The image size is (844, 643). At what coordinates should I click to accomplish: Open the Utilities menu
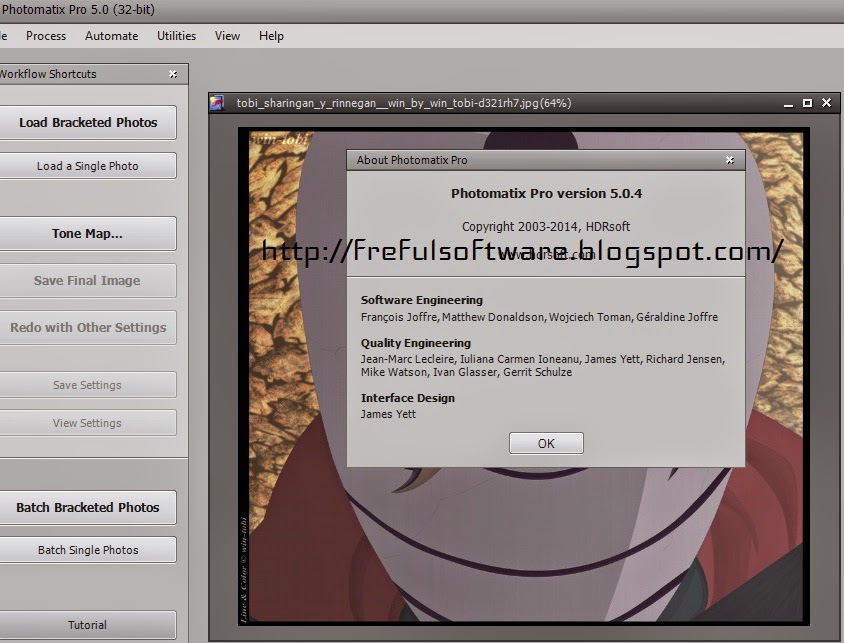pos(177,36)
